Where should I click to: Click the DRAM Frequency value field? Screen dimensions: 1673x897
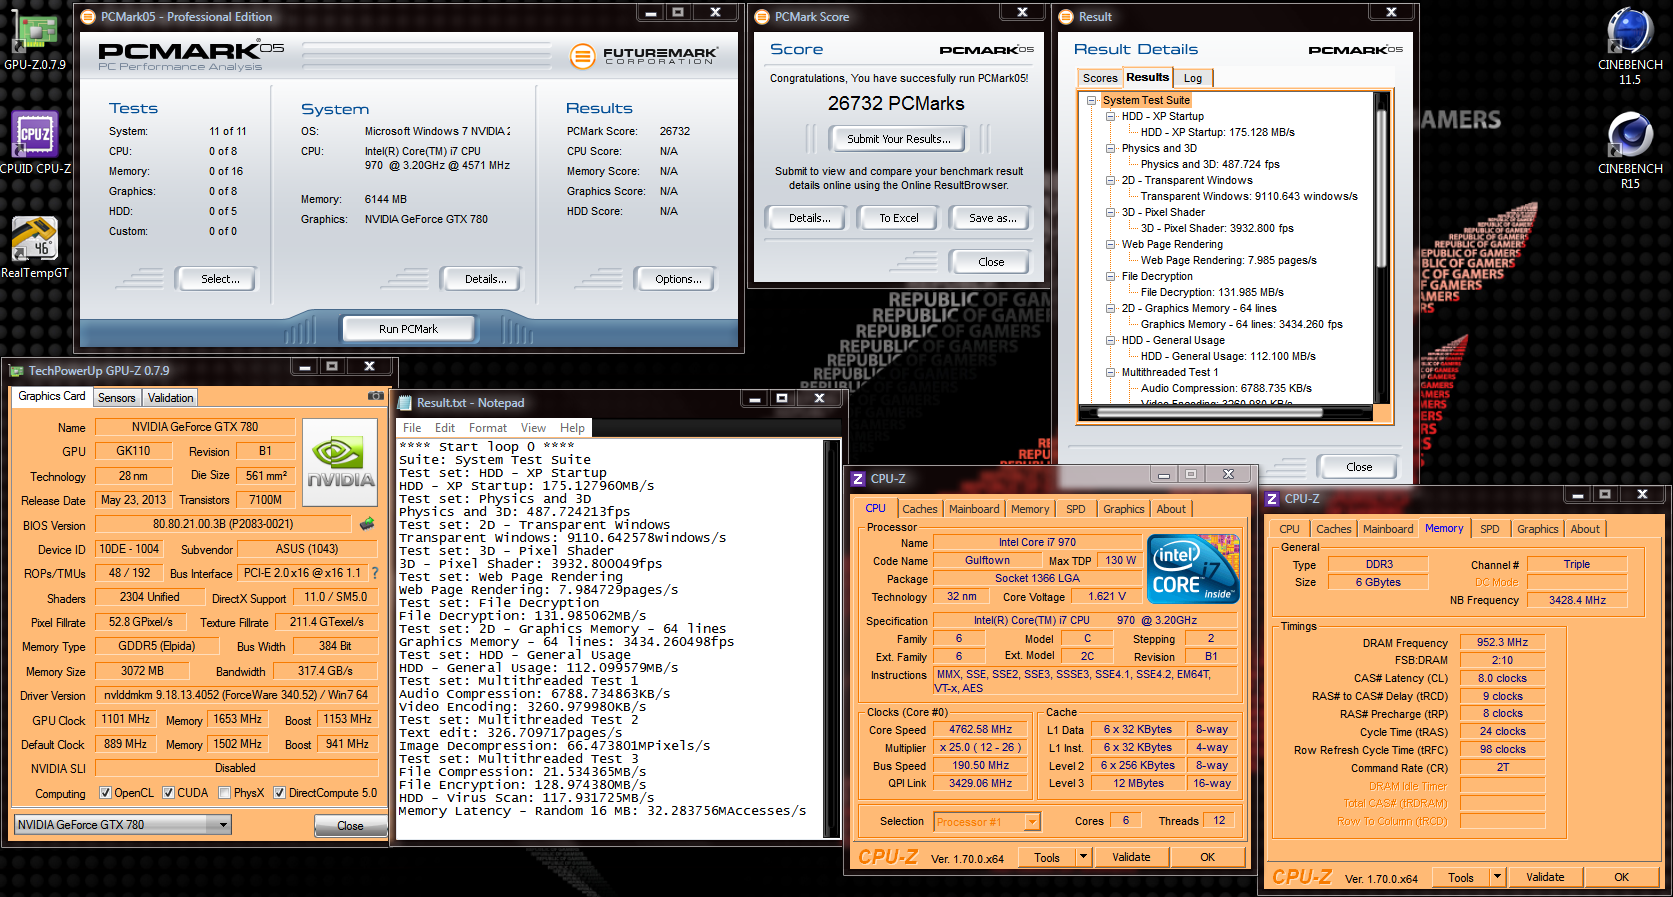1502,643
